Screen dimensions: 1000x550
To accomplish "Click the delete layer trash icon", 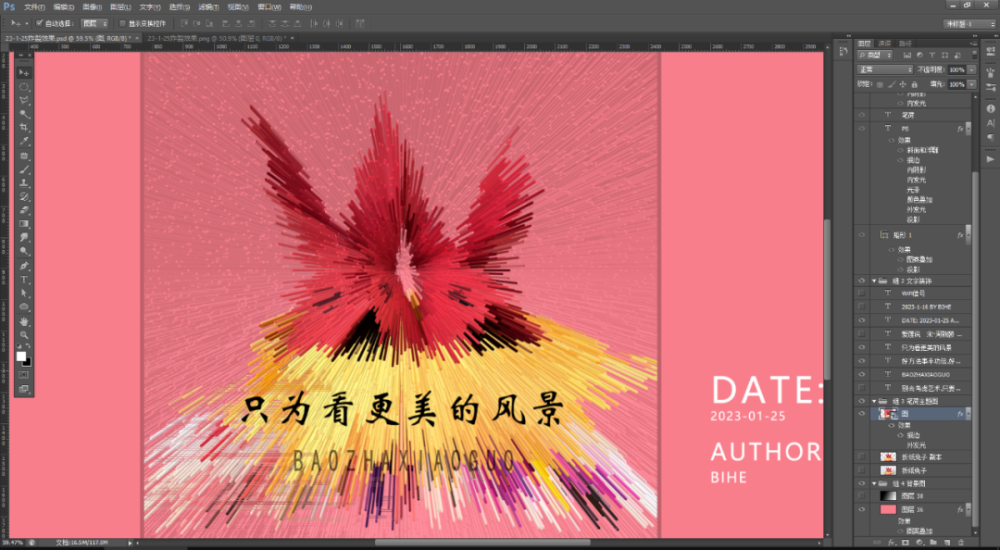I will [x=961, y=543].
